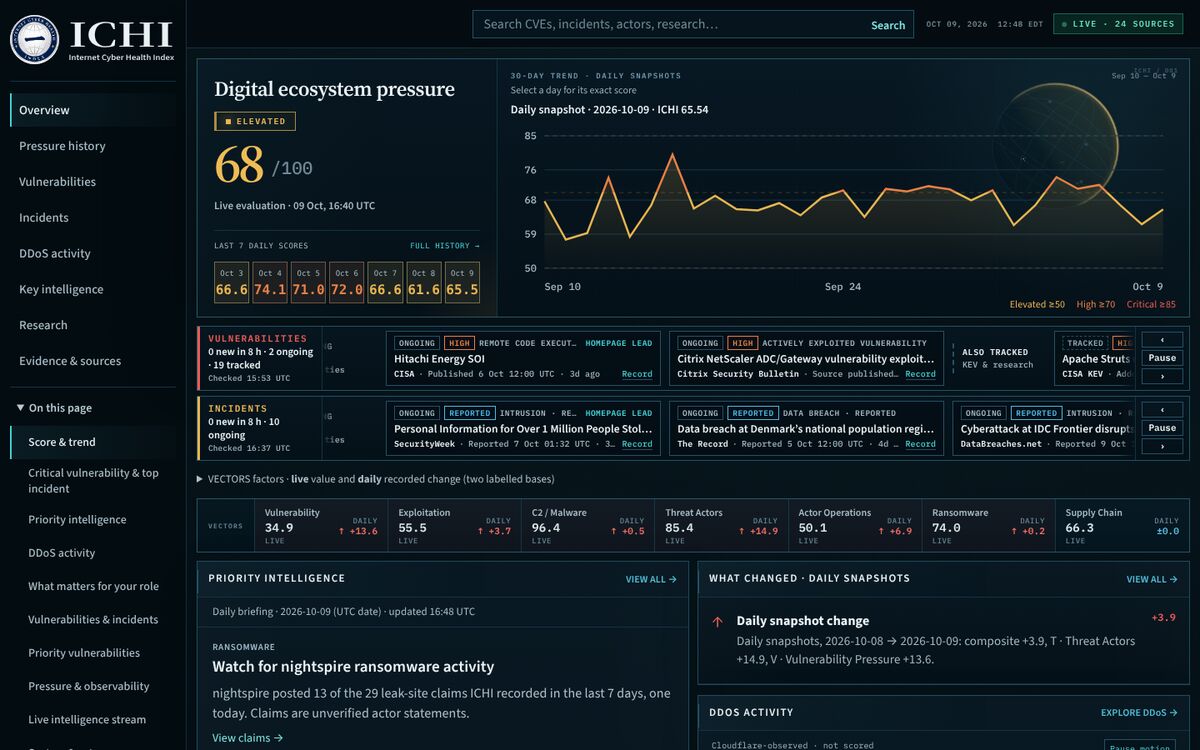Screen dimensions: 1200x750
Task: Click the Ransomware vector tile 74.0
Action: coord(988,526)
